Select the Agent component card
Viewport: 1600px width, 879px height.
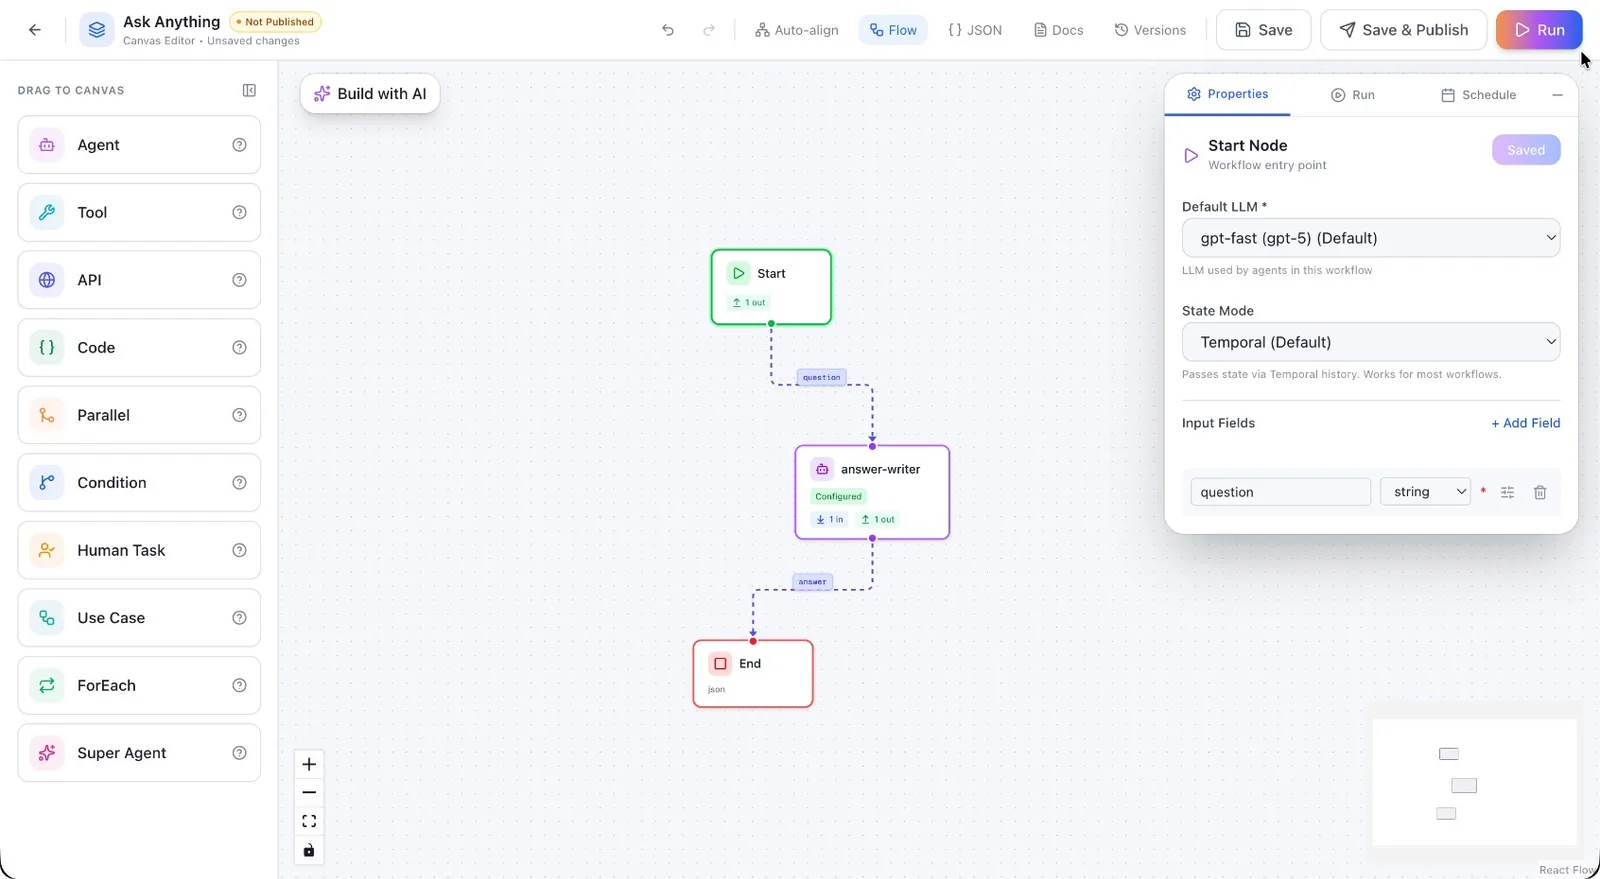click(x=139, y=145)
